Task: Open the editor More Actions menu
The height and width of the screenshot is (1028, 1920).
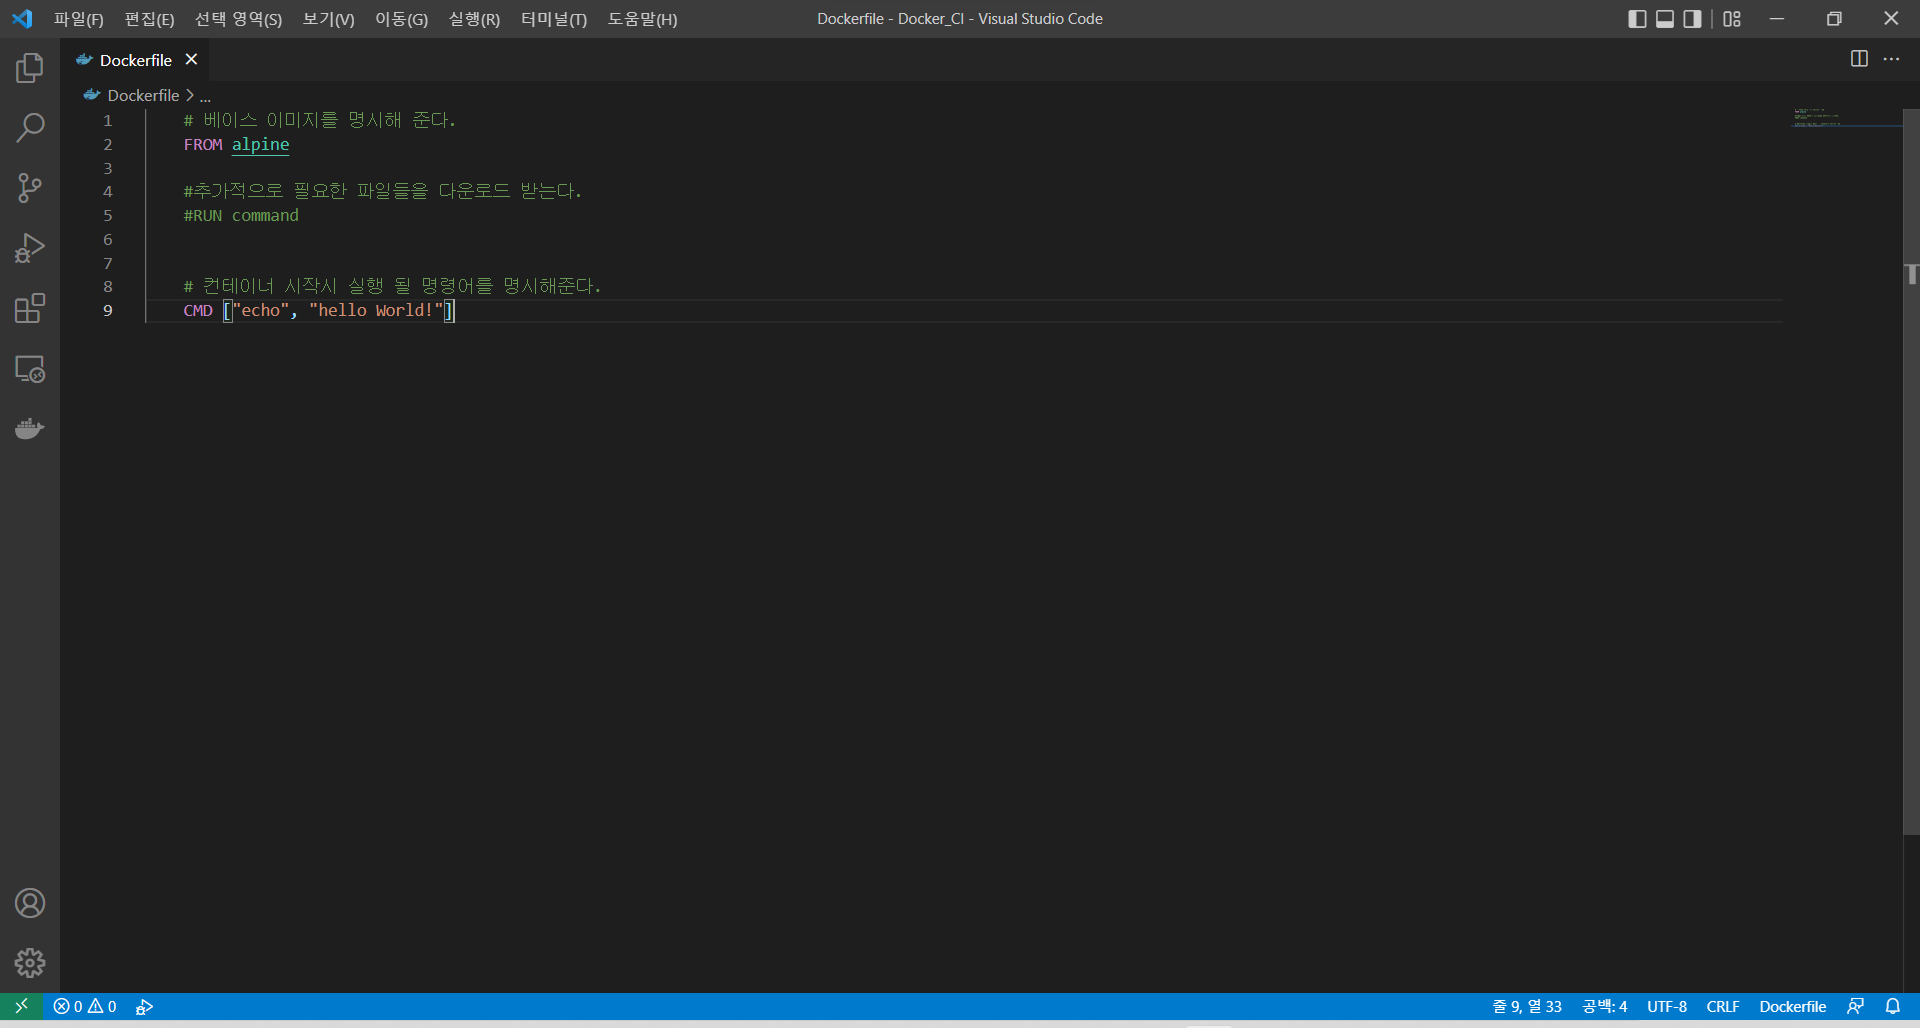Action: (1891, 59)
